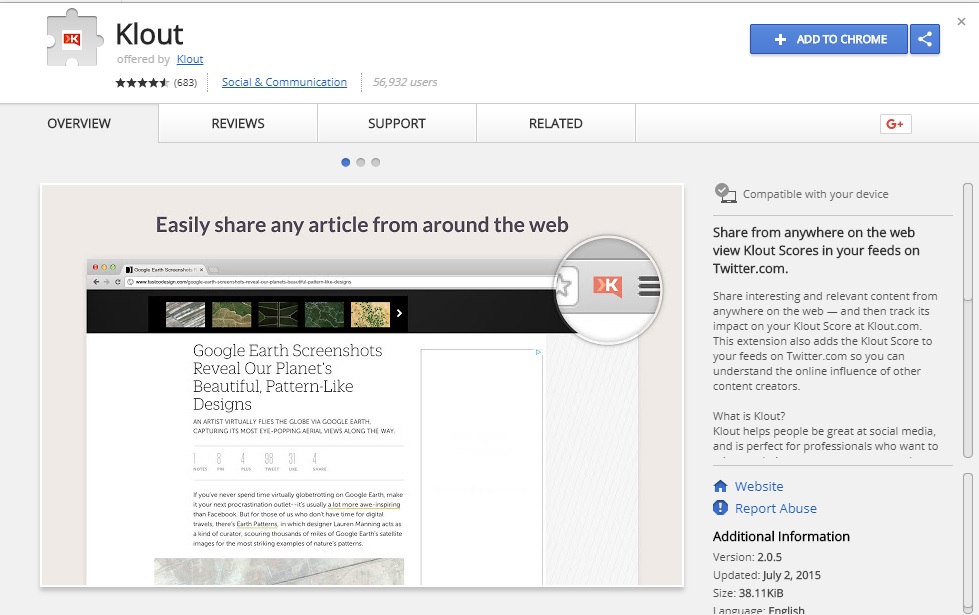Click the Website home icon
Viewport: 979px width, 615px height.
(721, 486)
